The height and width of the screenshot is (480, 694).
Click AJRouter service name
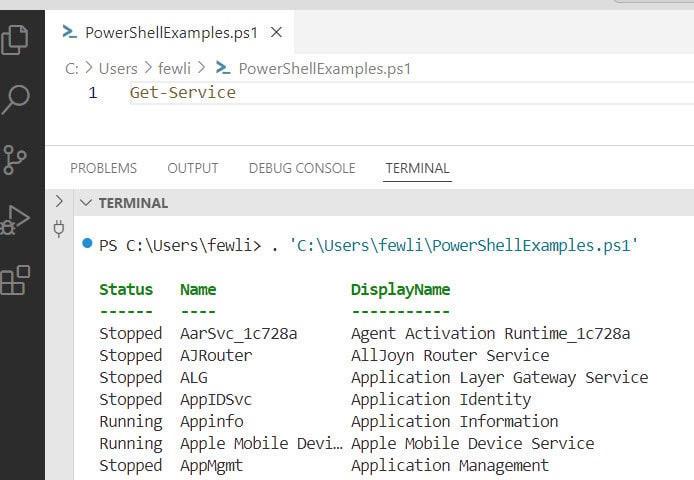tap(216, 355)
